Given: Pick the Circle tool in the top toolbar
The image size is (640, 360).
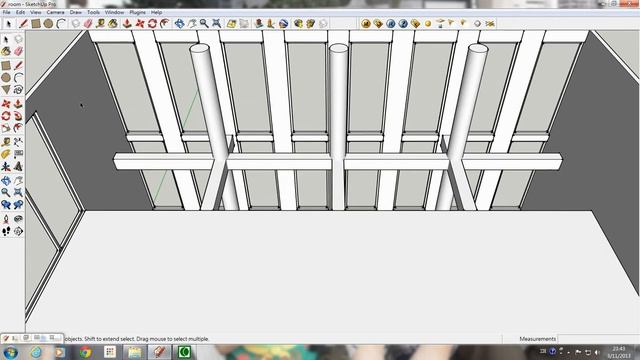Looking at the screenshot, I should pyautogui.click(x=48, y=24).
